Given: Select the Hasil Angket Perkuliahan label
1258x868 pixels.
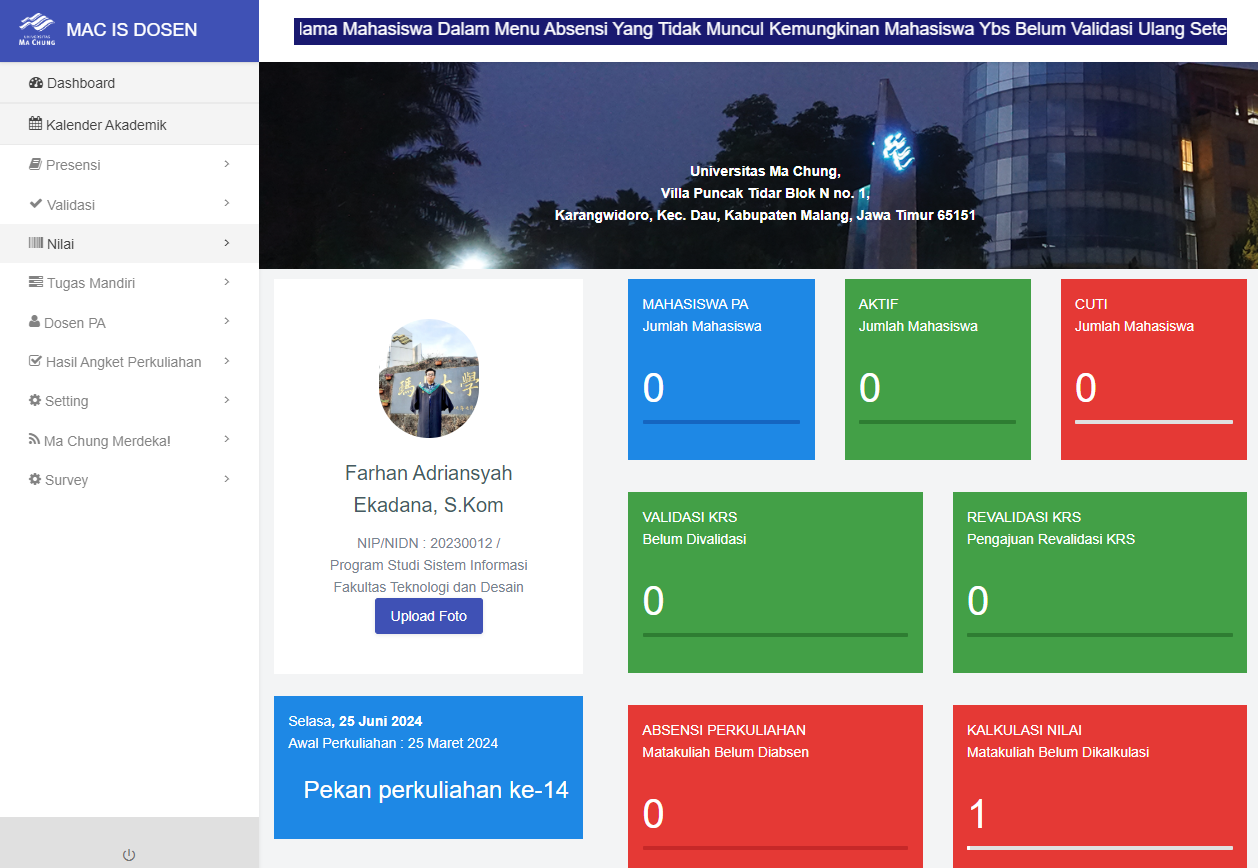Looking at the screenshot, I should click(x=124, y=362).
